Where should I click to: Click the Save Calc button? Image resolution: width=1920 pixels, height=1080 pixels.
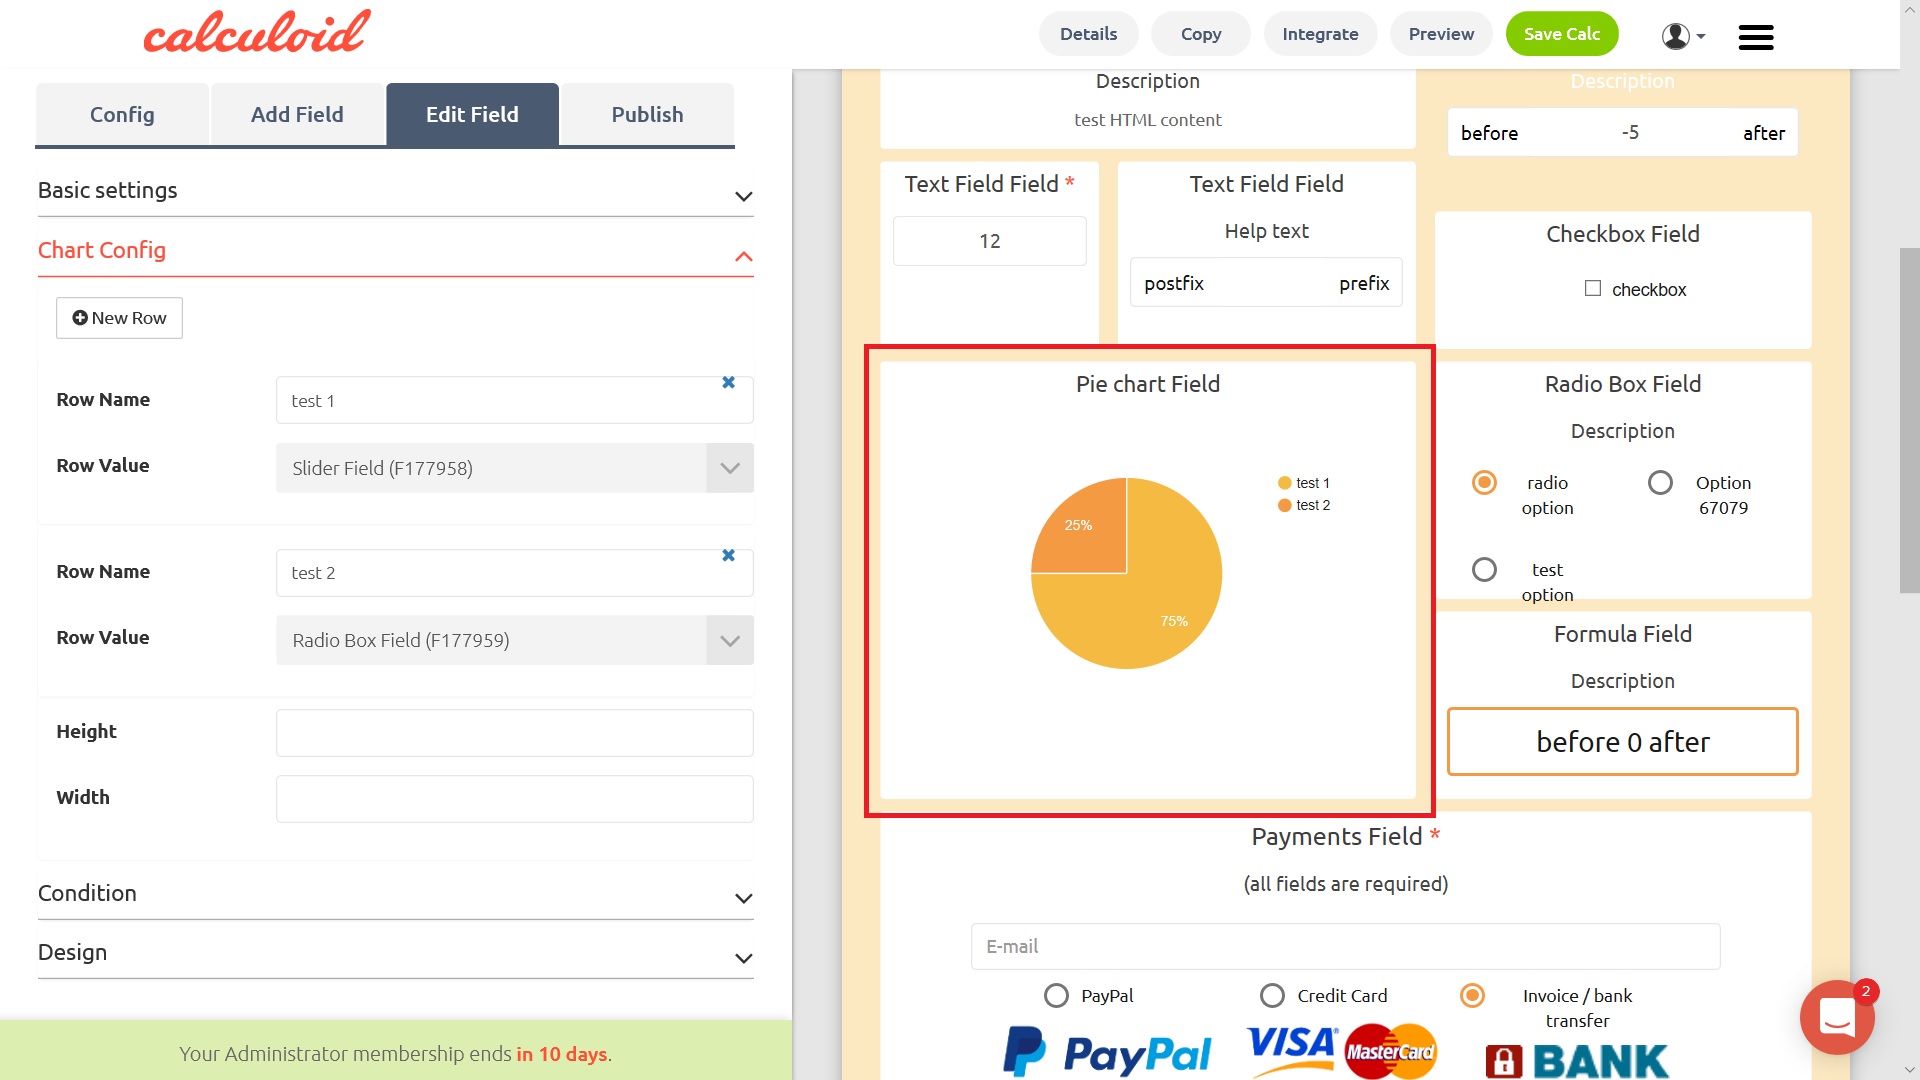click(1561, 34)
